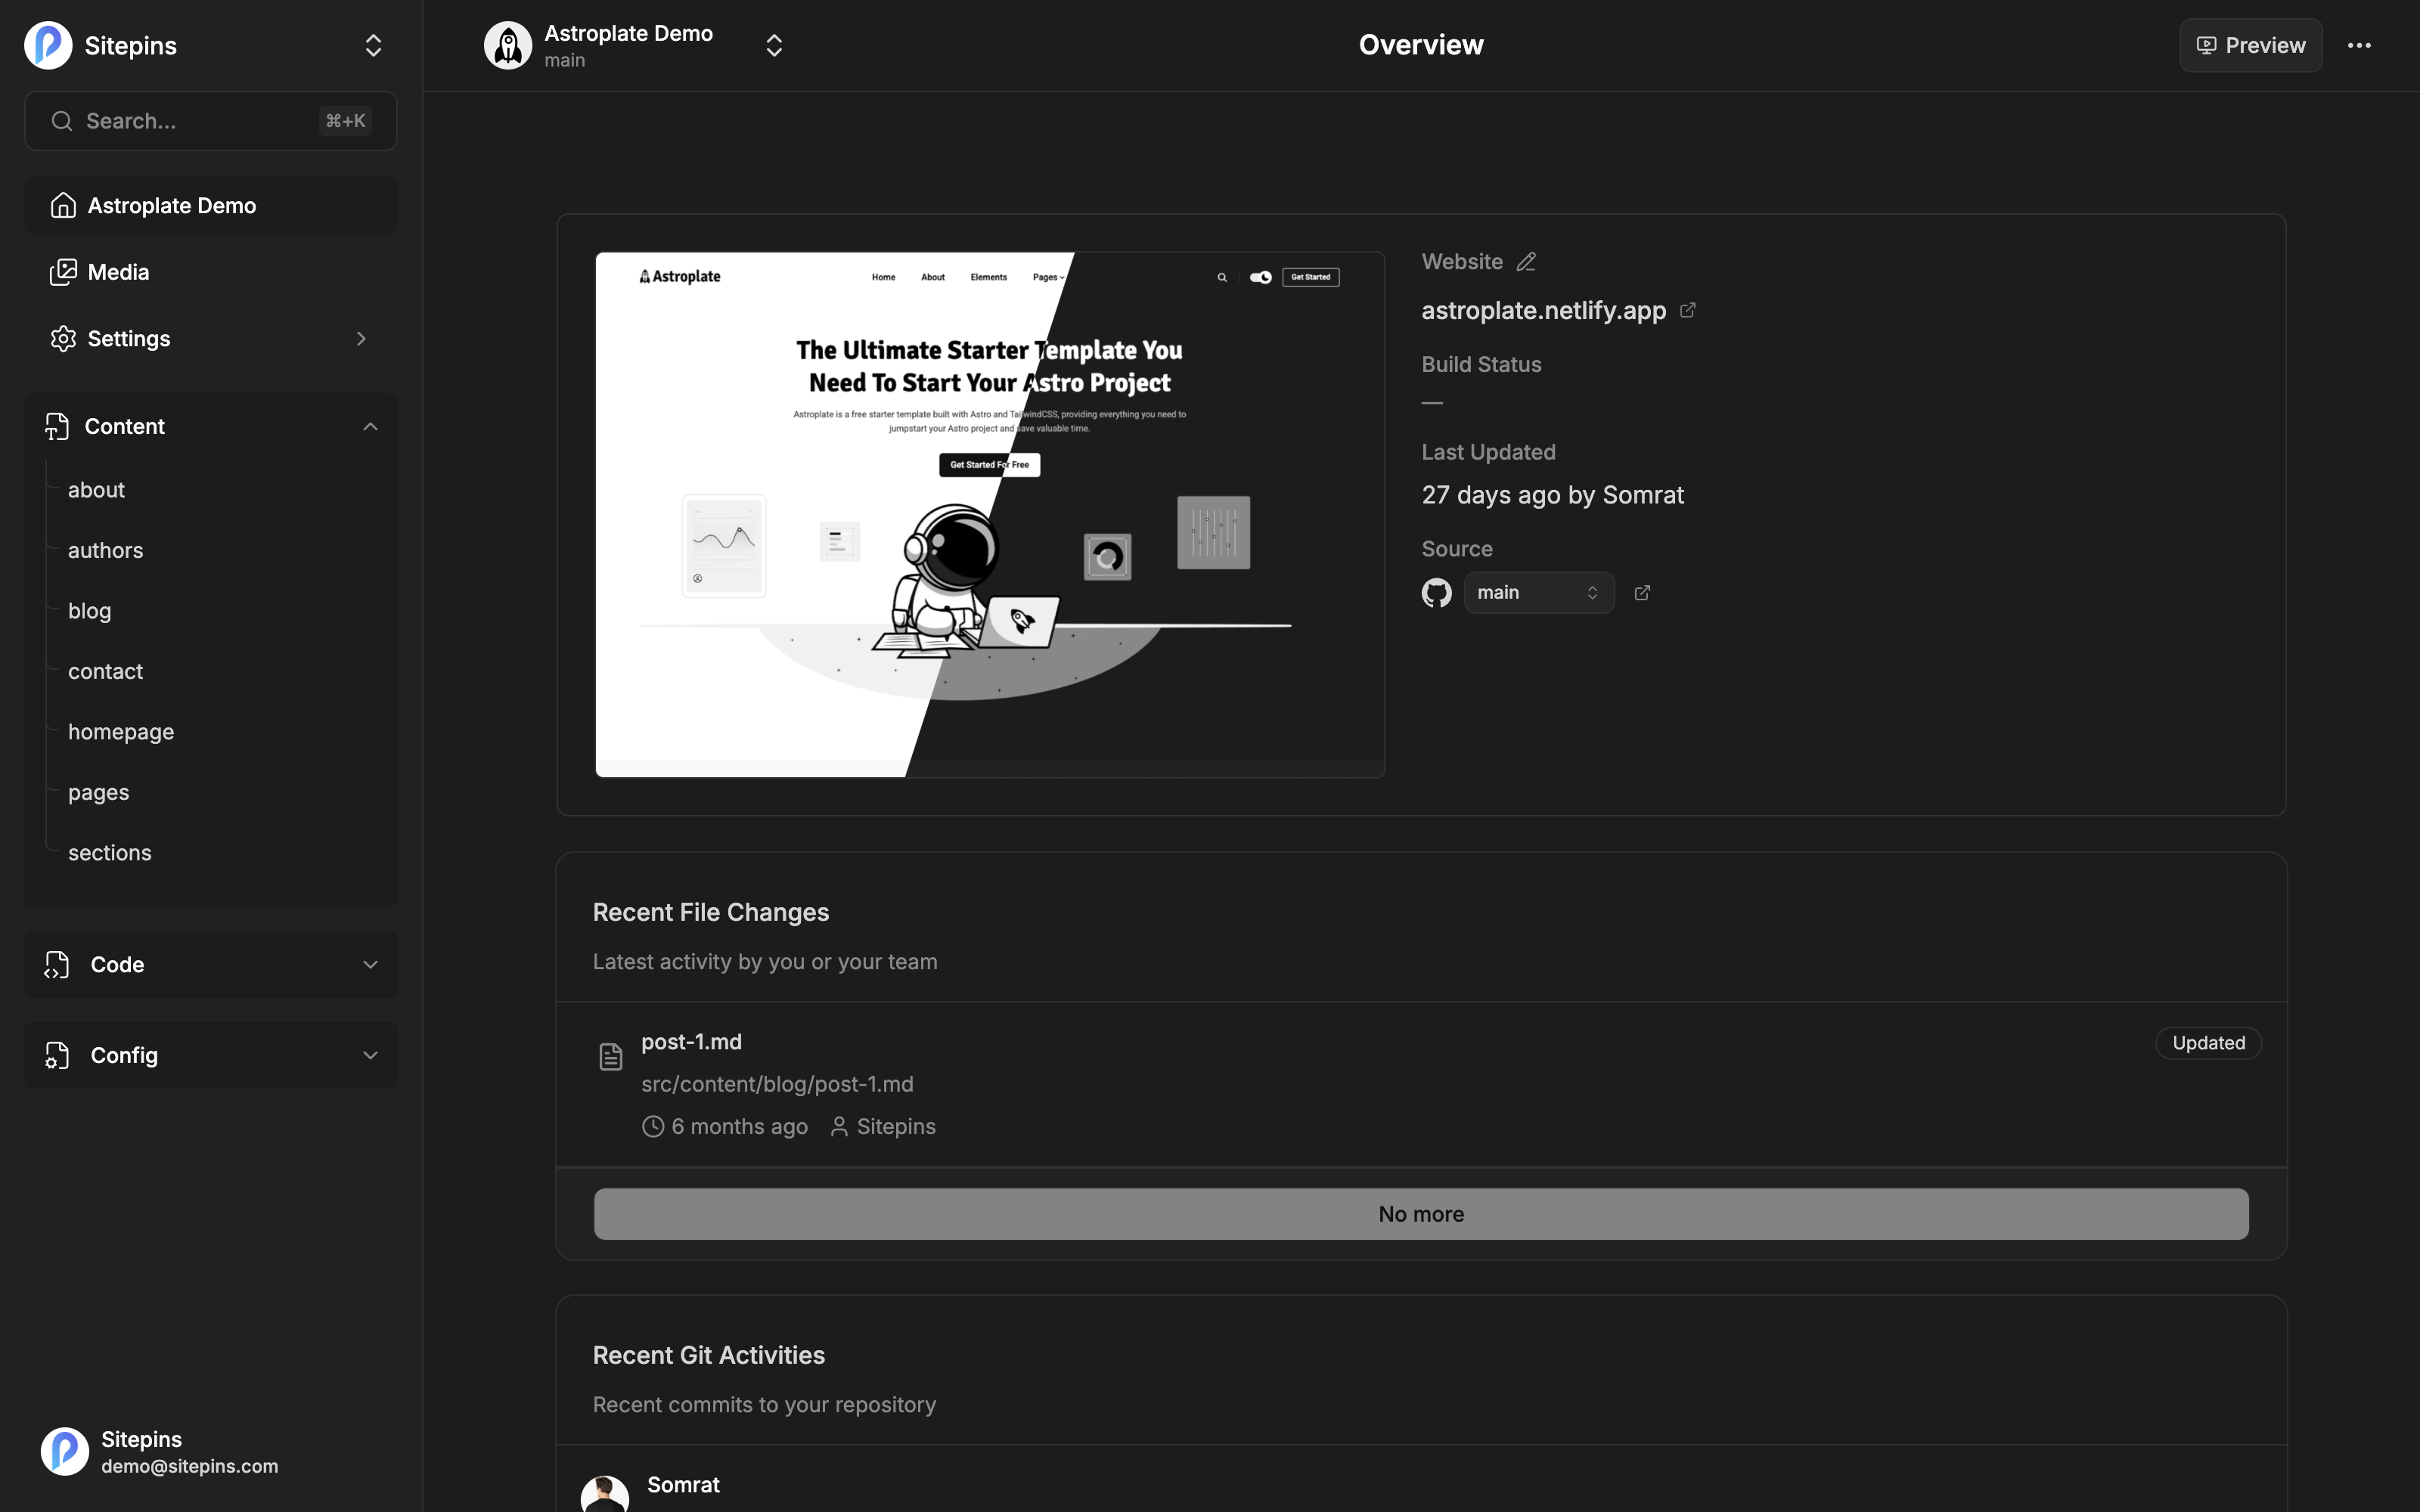Open the blog content folder
Screen dimensions: 2420x1512
(90, 611)
